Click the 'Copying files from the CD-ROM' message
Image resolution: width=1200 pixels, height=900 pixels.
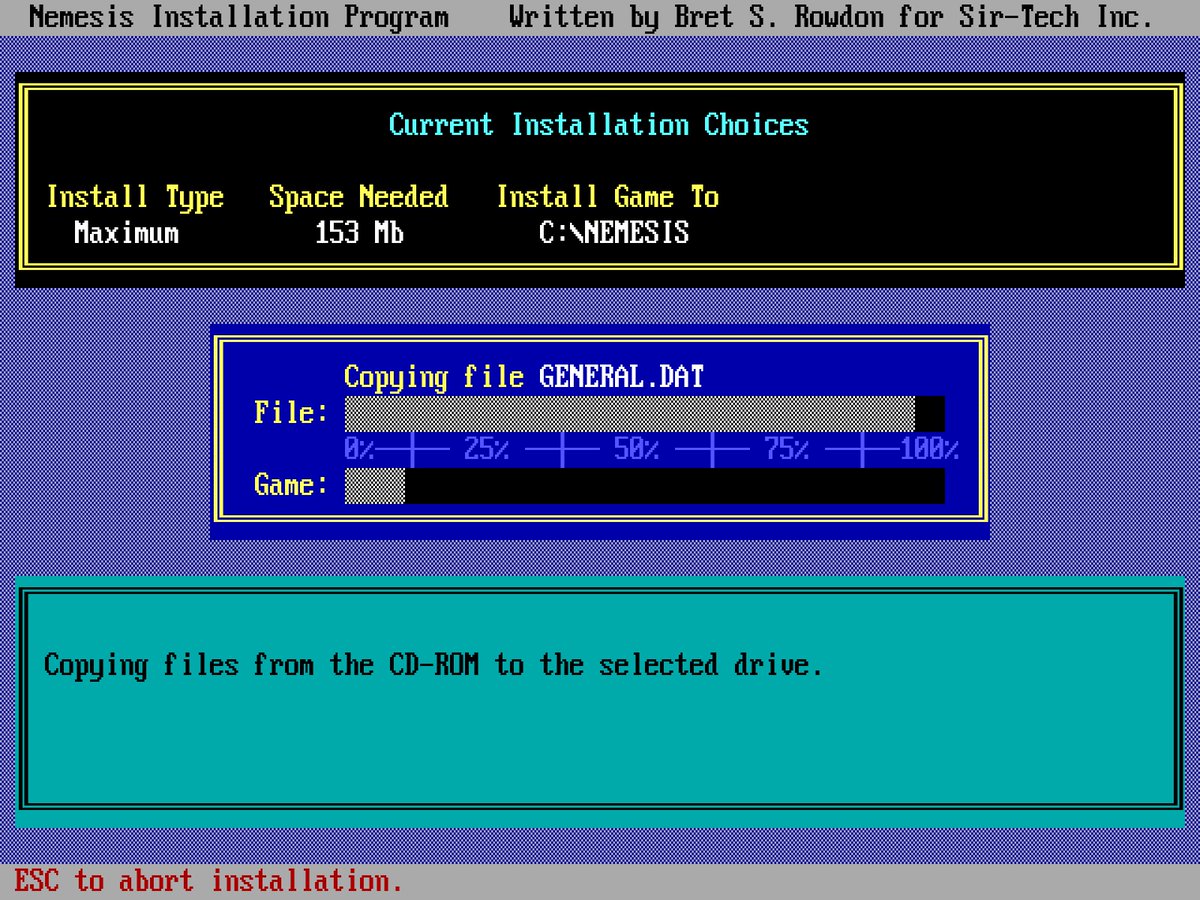(433, 666)
